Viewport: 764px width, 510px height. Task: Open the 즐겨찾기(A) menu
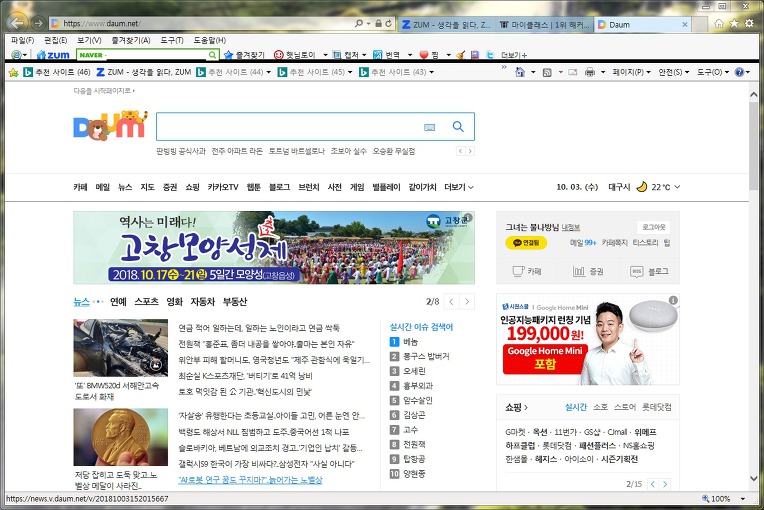pyautogui.click(x=131, y=40)
